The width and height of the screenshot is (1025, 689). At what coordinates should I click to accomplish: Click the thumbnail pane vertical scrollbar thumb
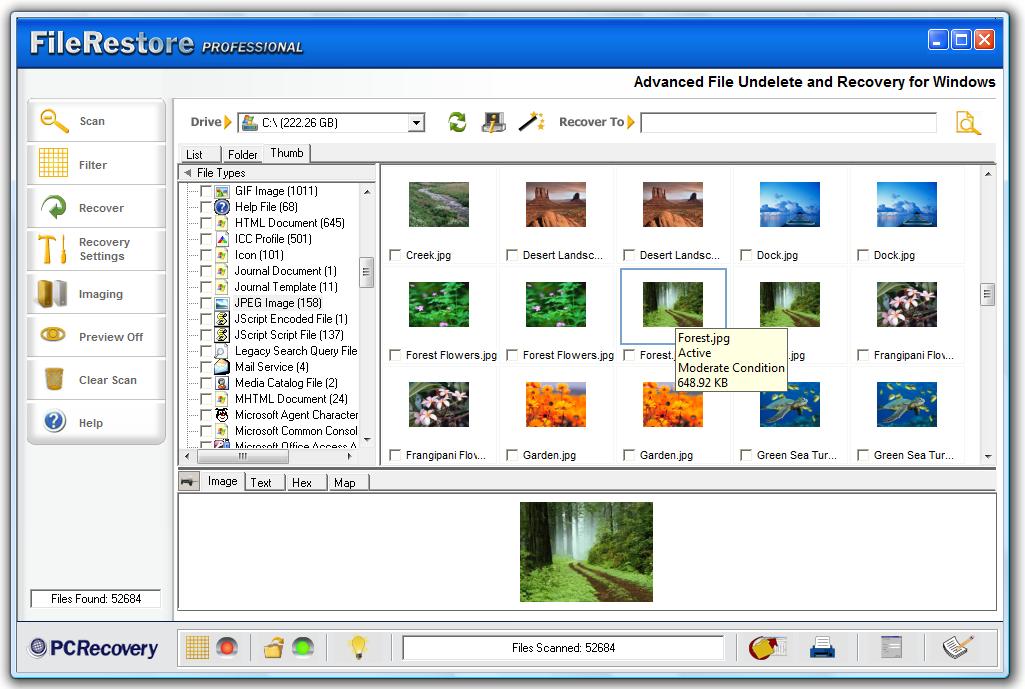point(987,294)
